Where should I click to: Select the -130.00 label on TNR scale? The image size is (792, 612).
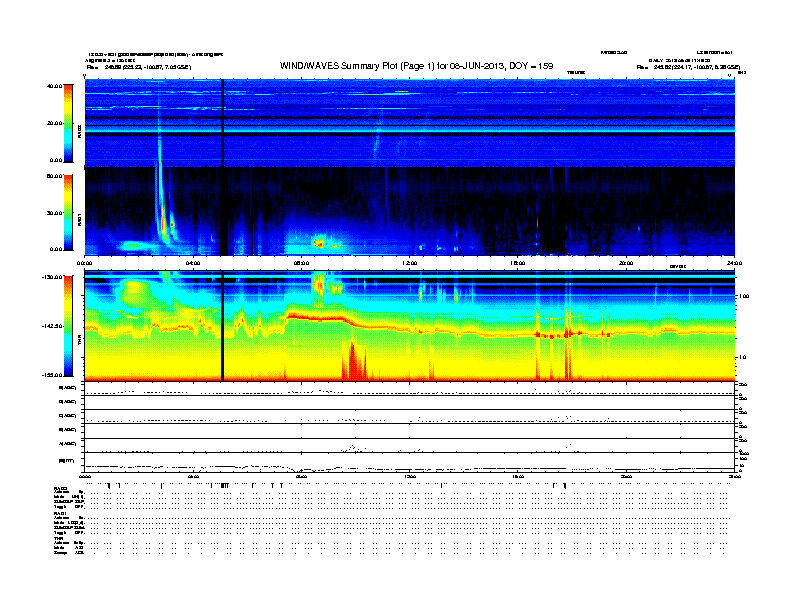point(53,277)
